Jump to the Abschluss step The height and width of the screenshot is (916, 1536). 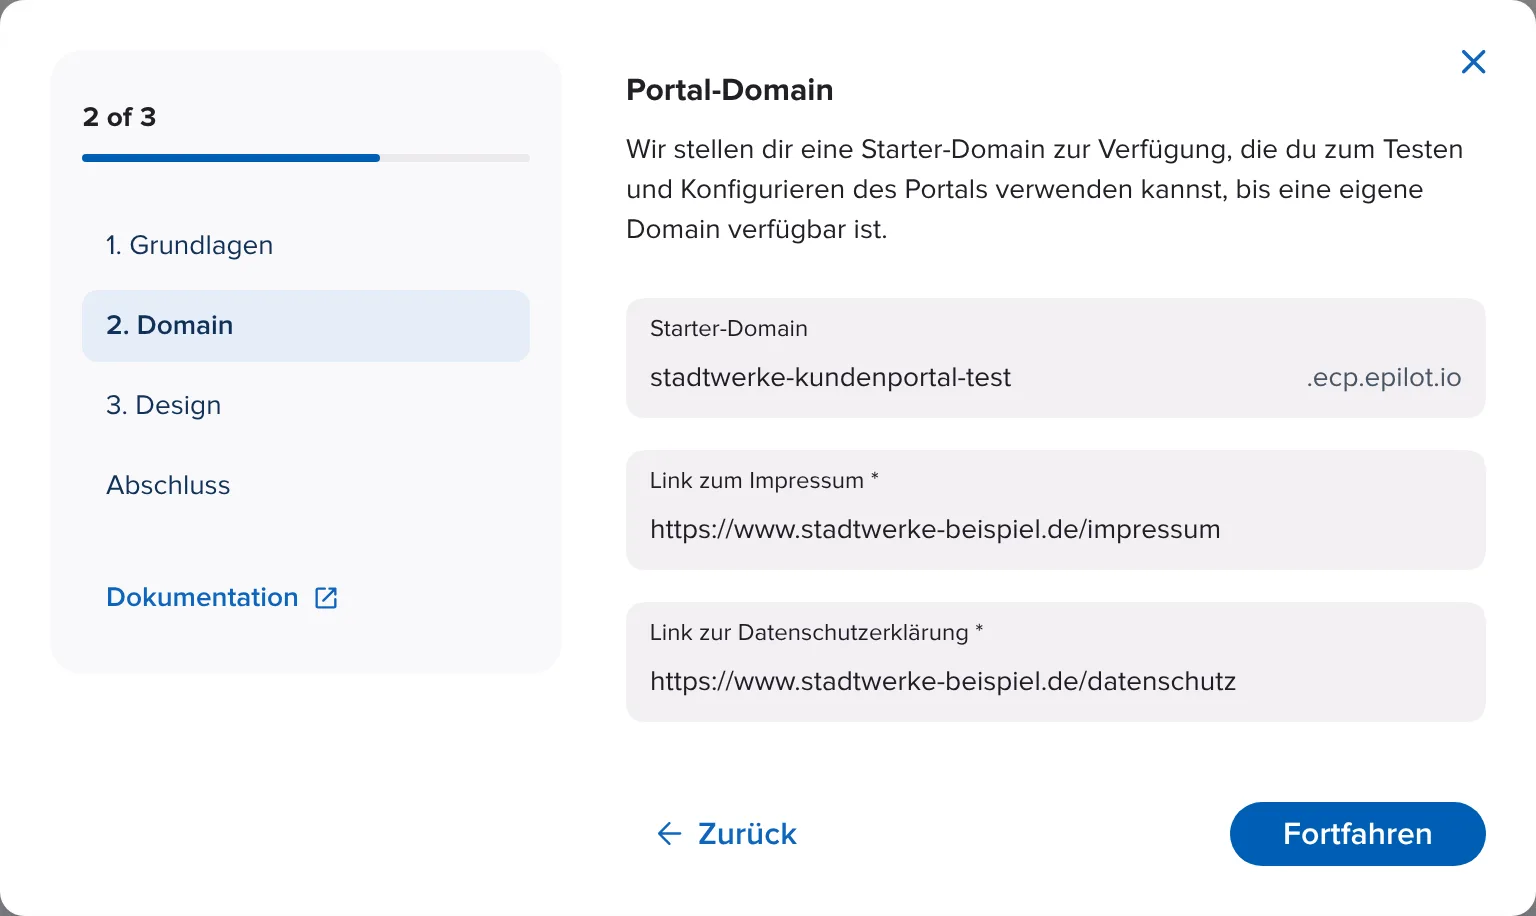click(x=306, y=486)
